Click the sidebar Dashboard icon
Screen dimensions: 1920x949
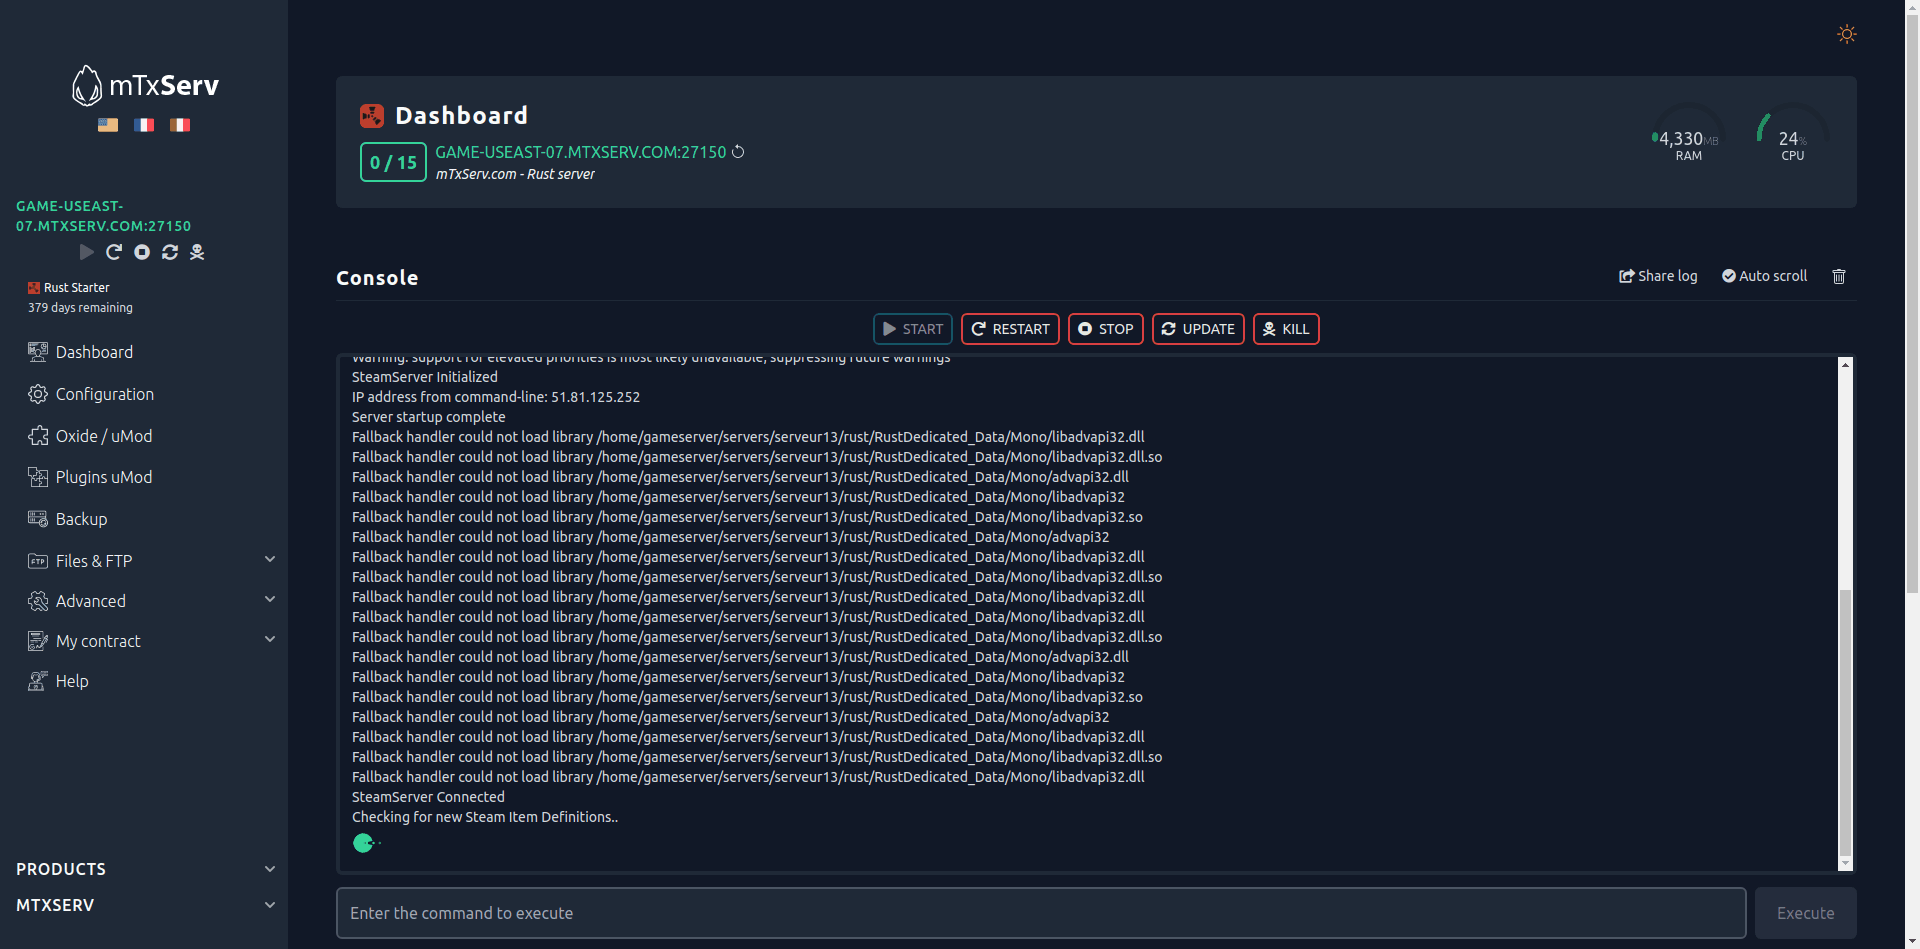pyautogui.click(x=38, y=352)
